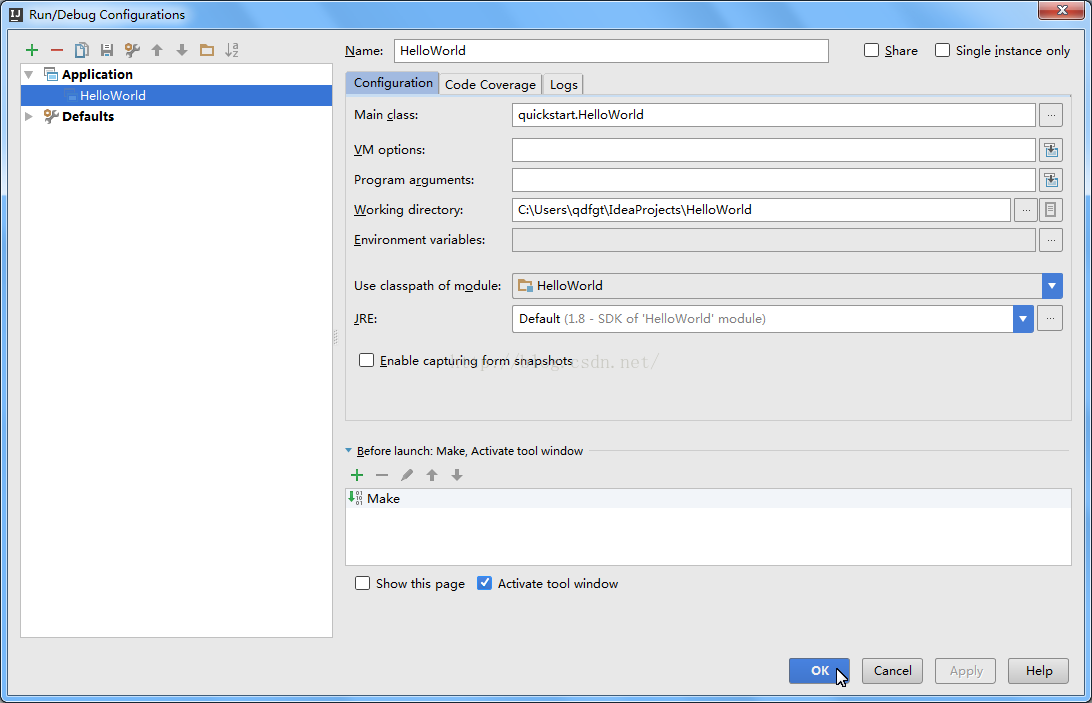The image size is (1092, 703).
Task: Click into the Program arguments text field
Action: [x=773, y=180]
